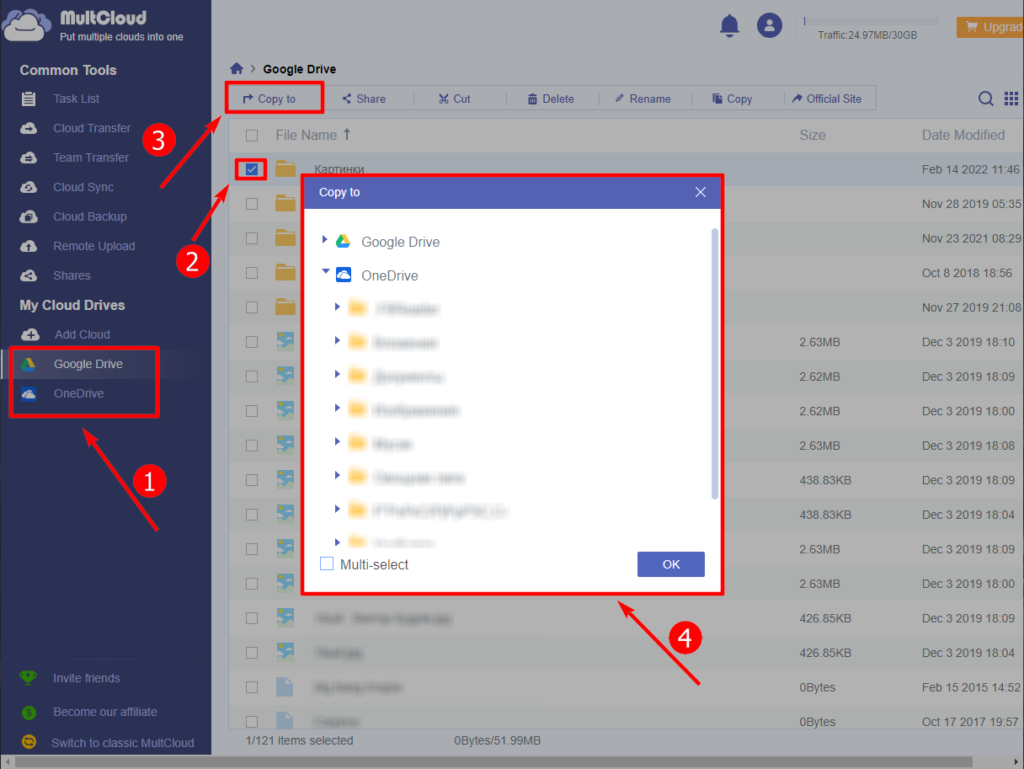Click the Upgrade button
Screen dimensions: 1024x769
[990, 27]
